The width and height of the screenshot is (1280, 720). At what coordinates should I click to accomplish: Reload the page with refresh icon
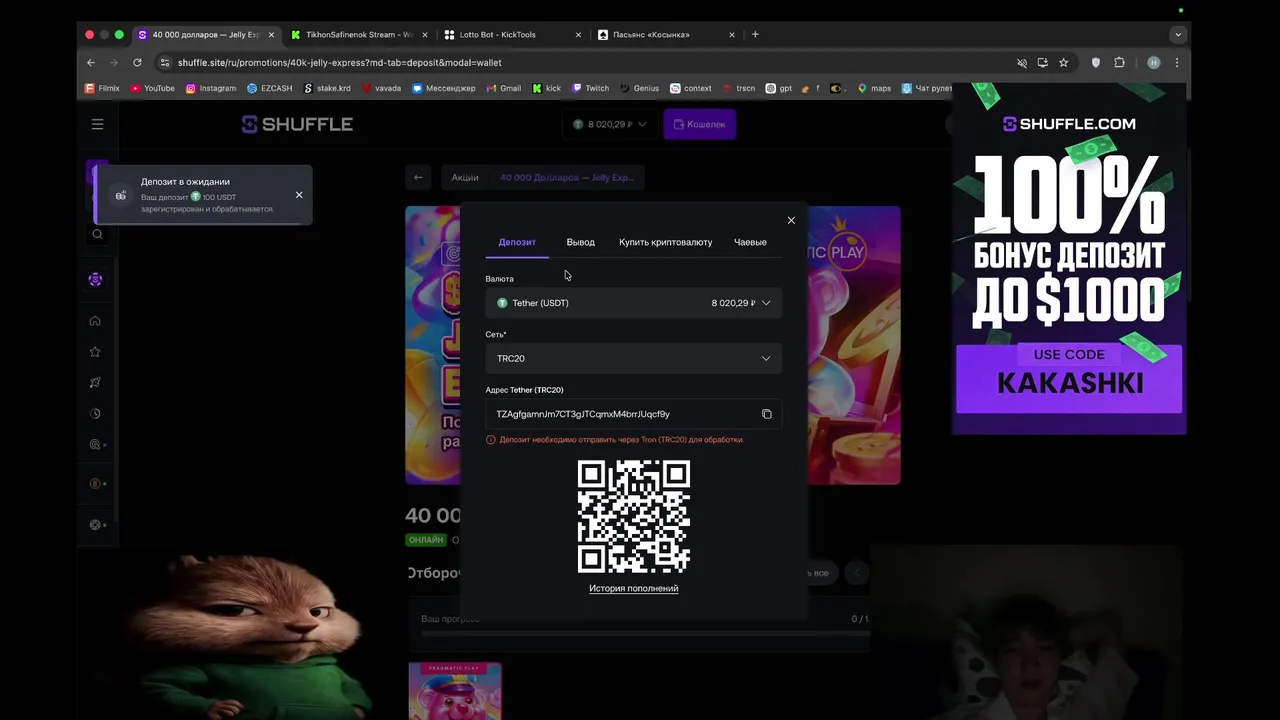137,62
